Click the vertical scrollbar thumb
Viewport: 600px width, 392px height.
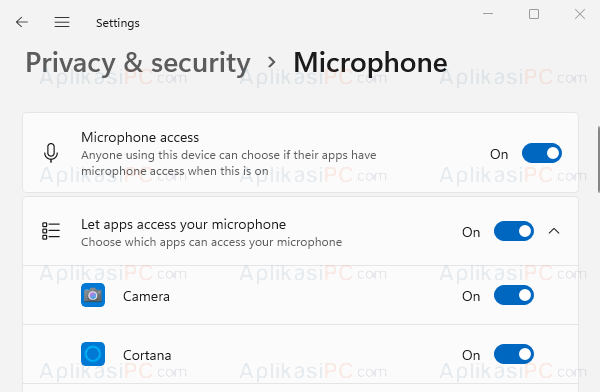pos(598,159)
